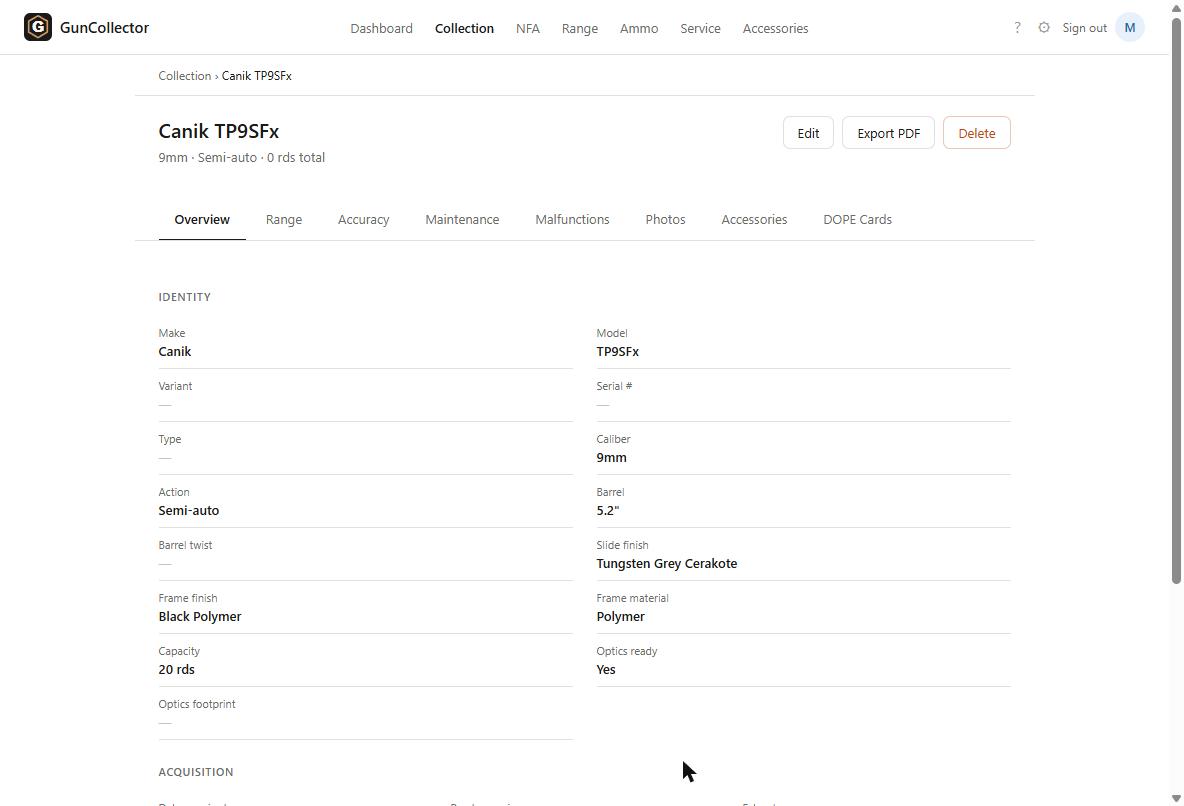This screenshot has width=1184, height=806.
Task: Click the scrollbar up arrow
Action: [x=1176, y=7]
